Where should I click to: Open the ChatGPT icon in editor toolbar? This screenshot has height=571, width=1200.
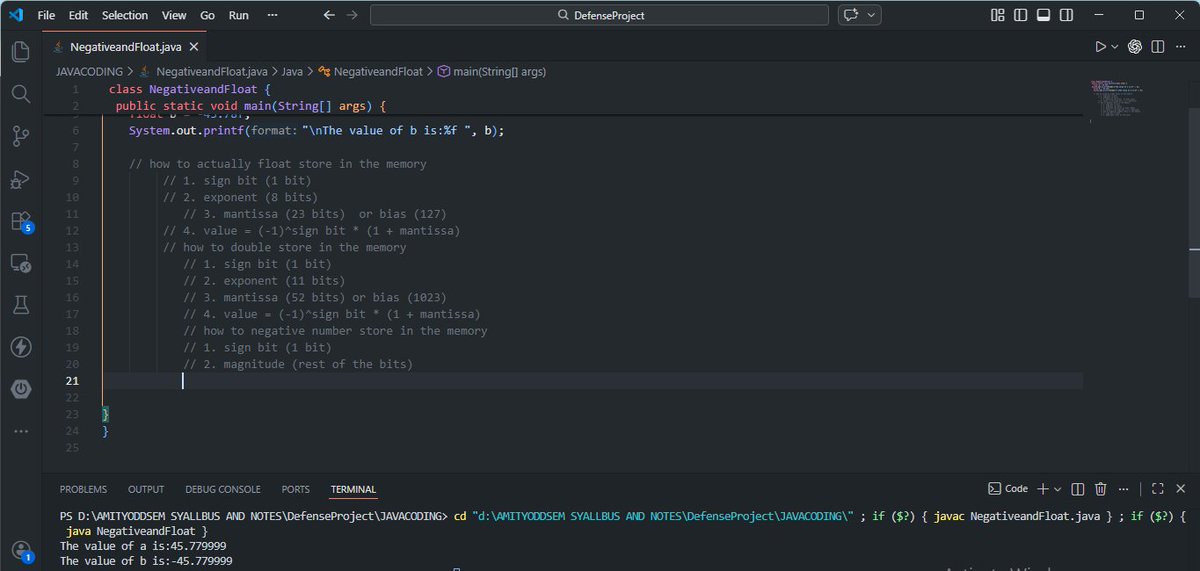1135,46
